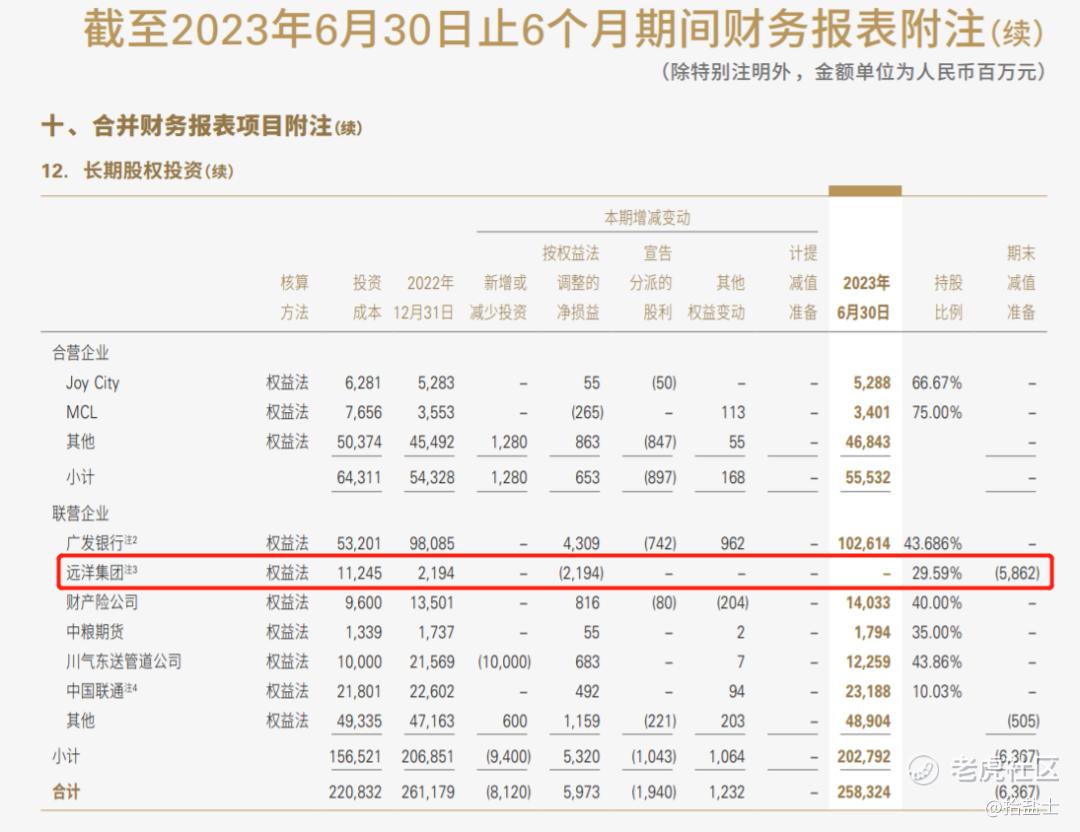This screenshot has height=832, width=1080.
Task: Click 广发银行 net profit value 4,309
Action: [x=581, y=543]
